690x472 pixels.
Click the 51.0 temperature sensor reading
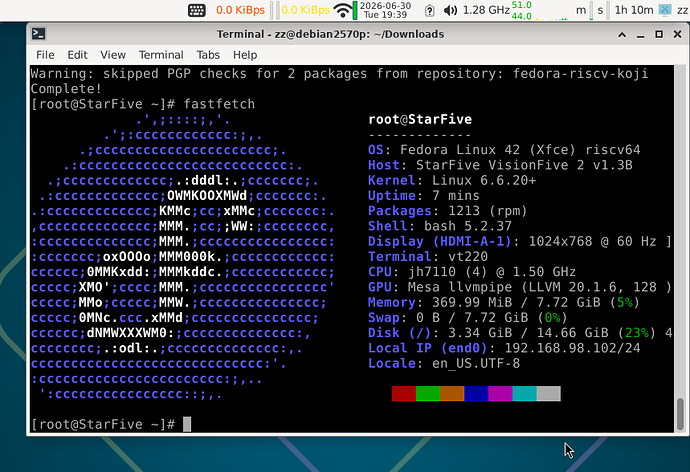[521, 5]
